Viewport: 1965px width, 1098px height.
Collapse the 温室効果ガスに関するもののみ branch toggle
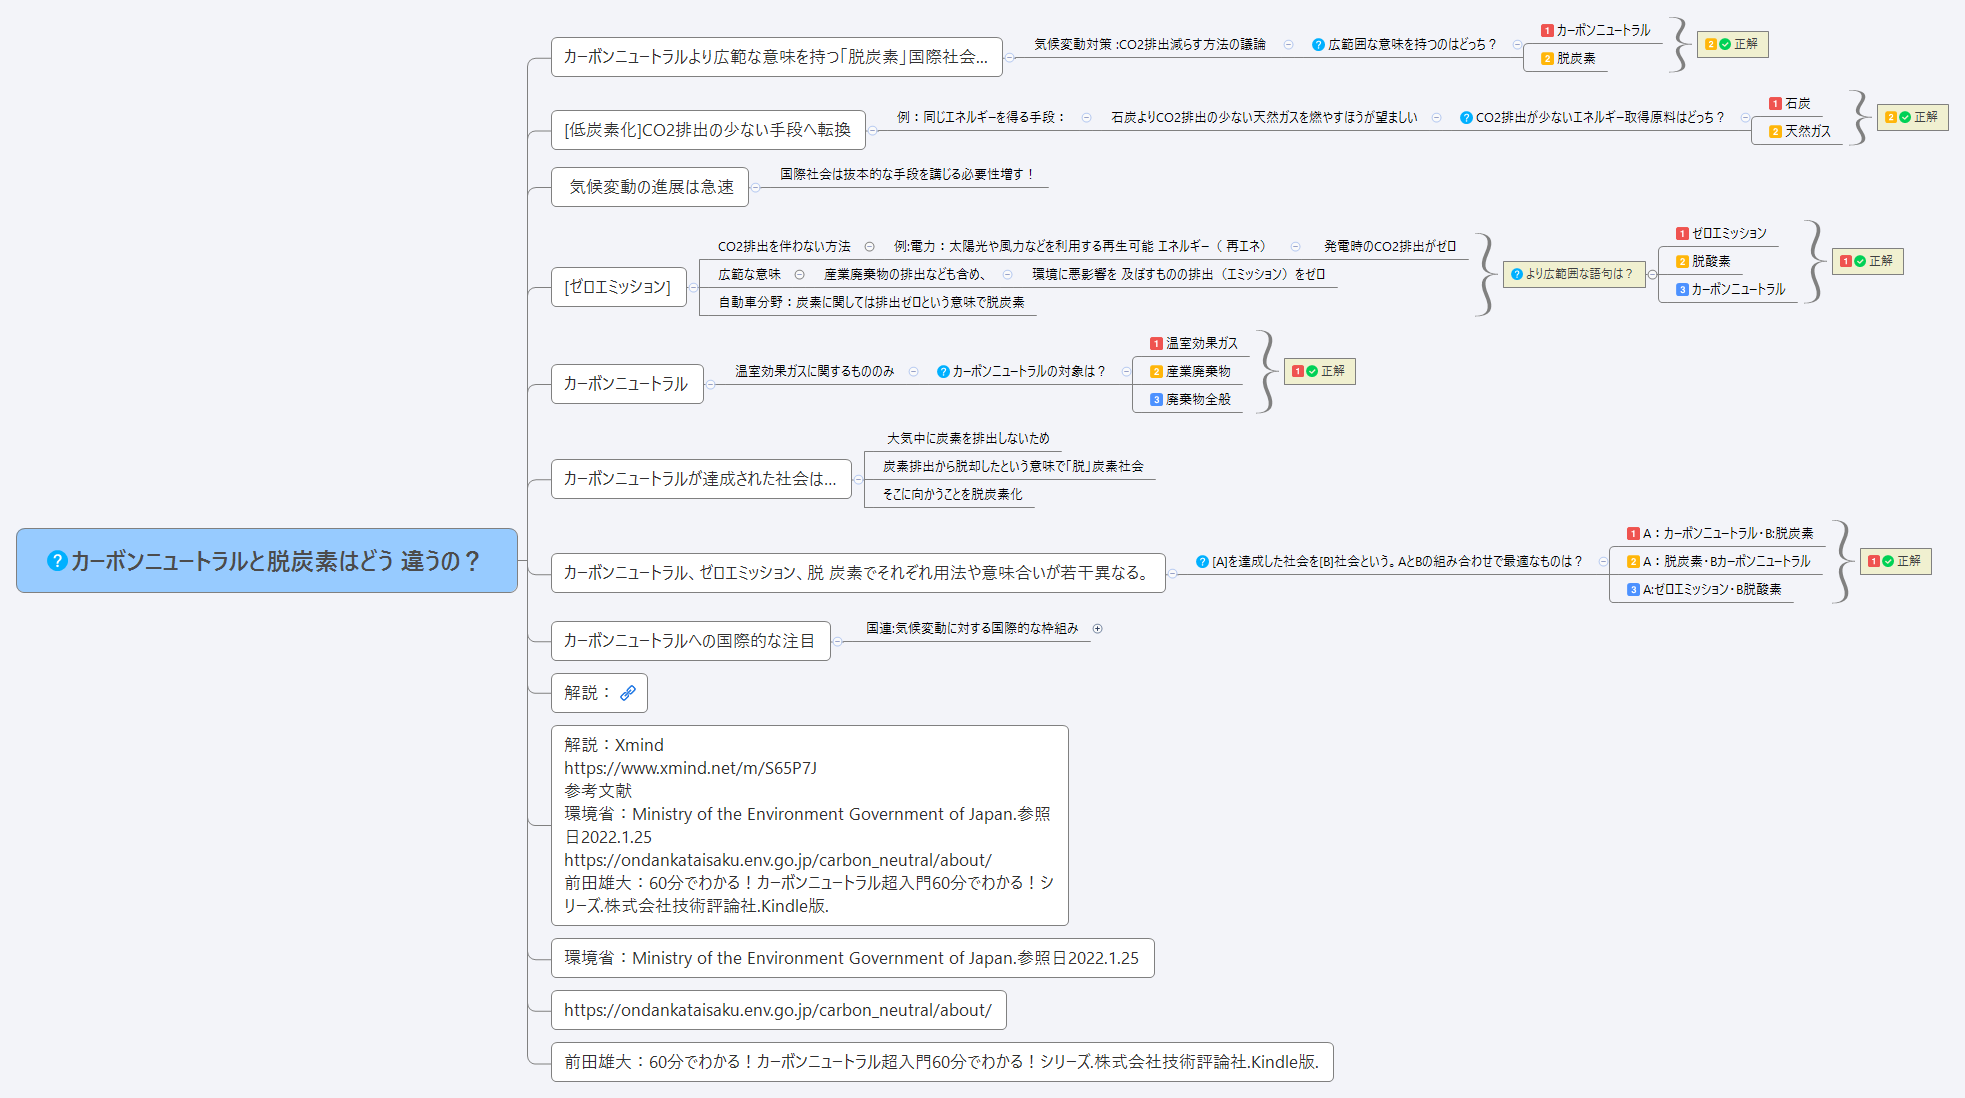click(x=913, y=371)
